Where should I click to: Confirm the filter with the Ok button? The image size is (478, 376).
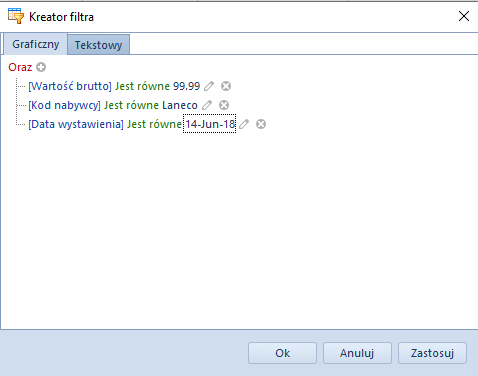tap(282, 353)
